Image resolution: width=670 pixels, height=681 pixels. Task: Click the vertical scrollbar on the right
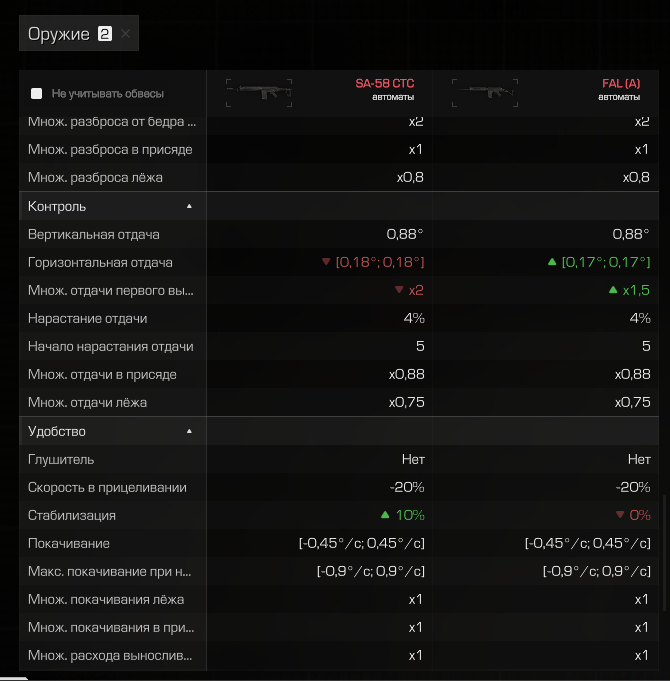[x=664, y=553]
